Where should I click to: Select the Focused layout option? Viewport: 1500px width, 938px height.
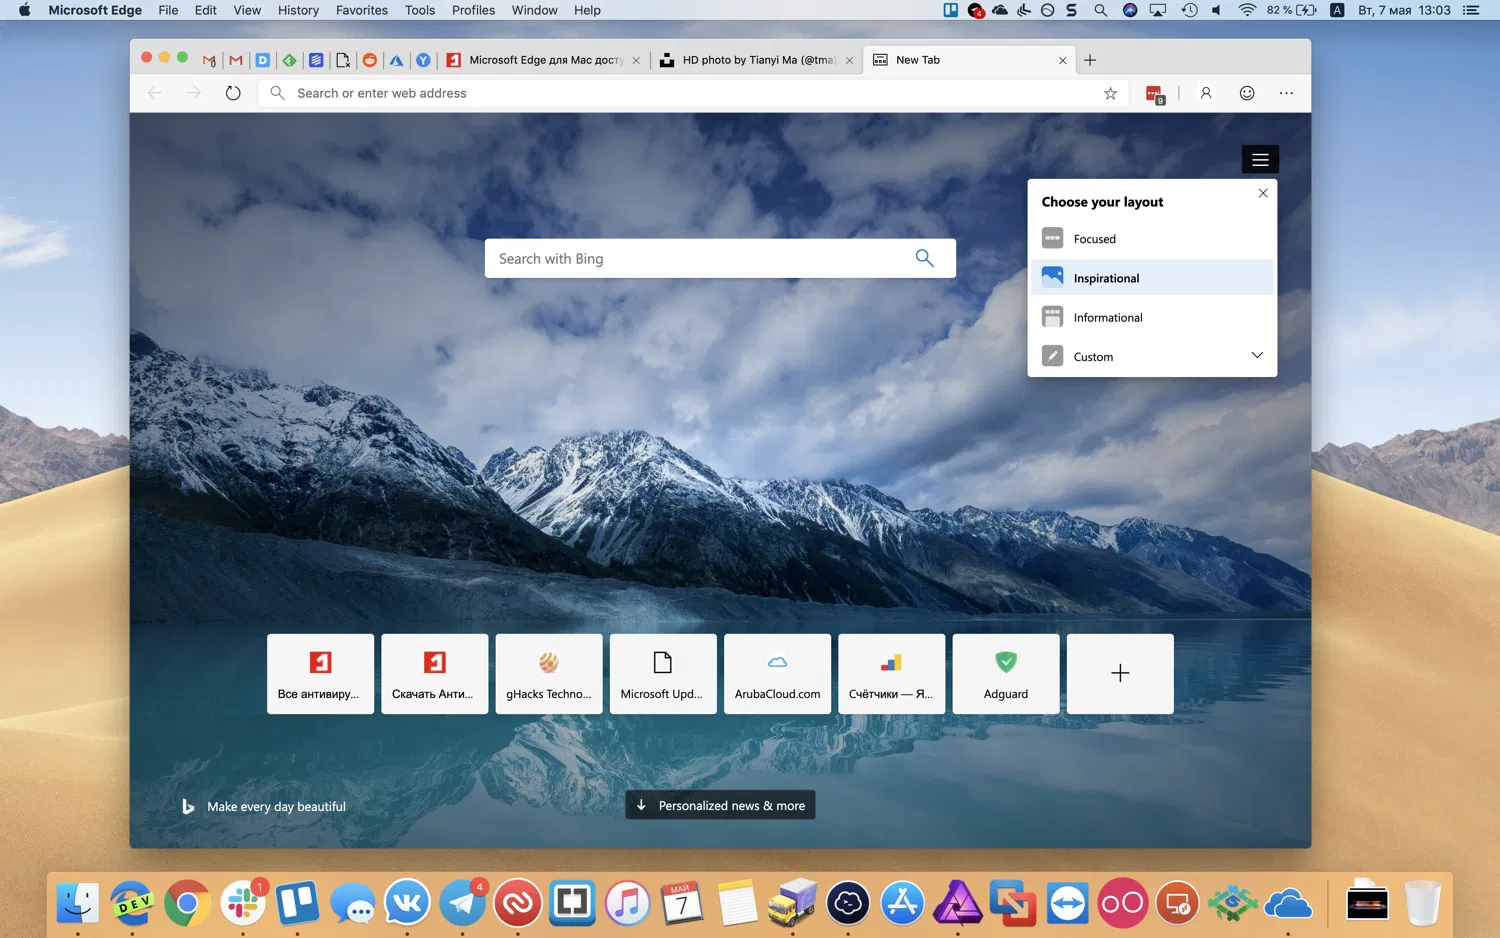pyautogui.click(x=1095, y=238)
